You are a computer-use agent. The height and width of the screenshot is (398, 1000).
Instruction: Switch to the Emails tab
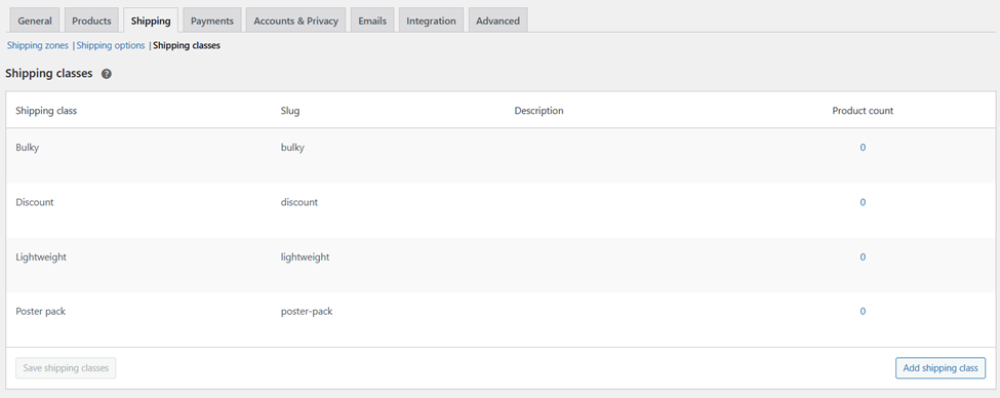(372, 20)
